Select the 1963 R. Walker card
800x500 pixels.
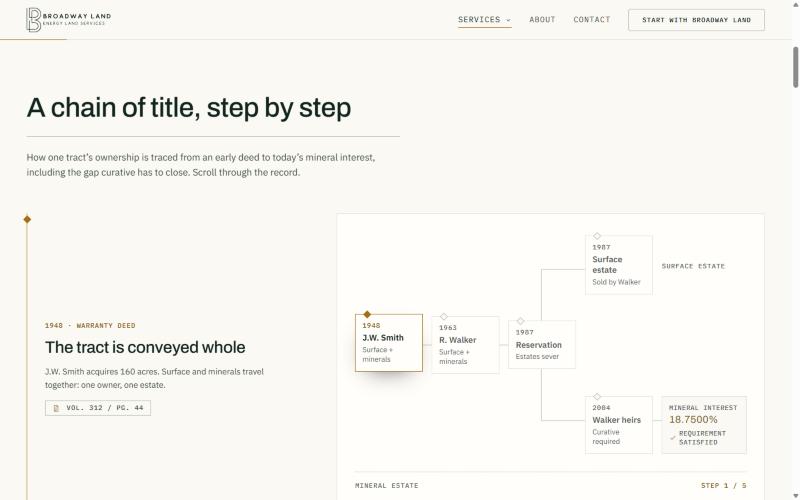point(465,345)
